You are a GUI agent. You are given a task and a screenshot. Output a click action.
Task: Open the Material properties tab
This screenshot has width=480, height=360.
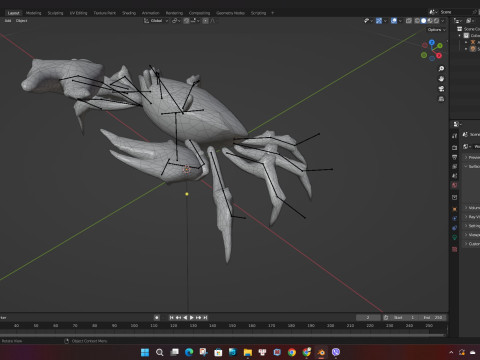click(x=455, y=249)
